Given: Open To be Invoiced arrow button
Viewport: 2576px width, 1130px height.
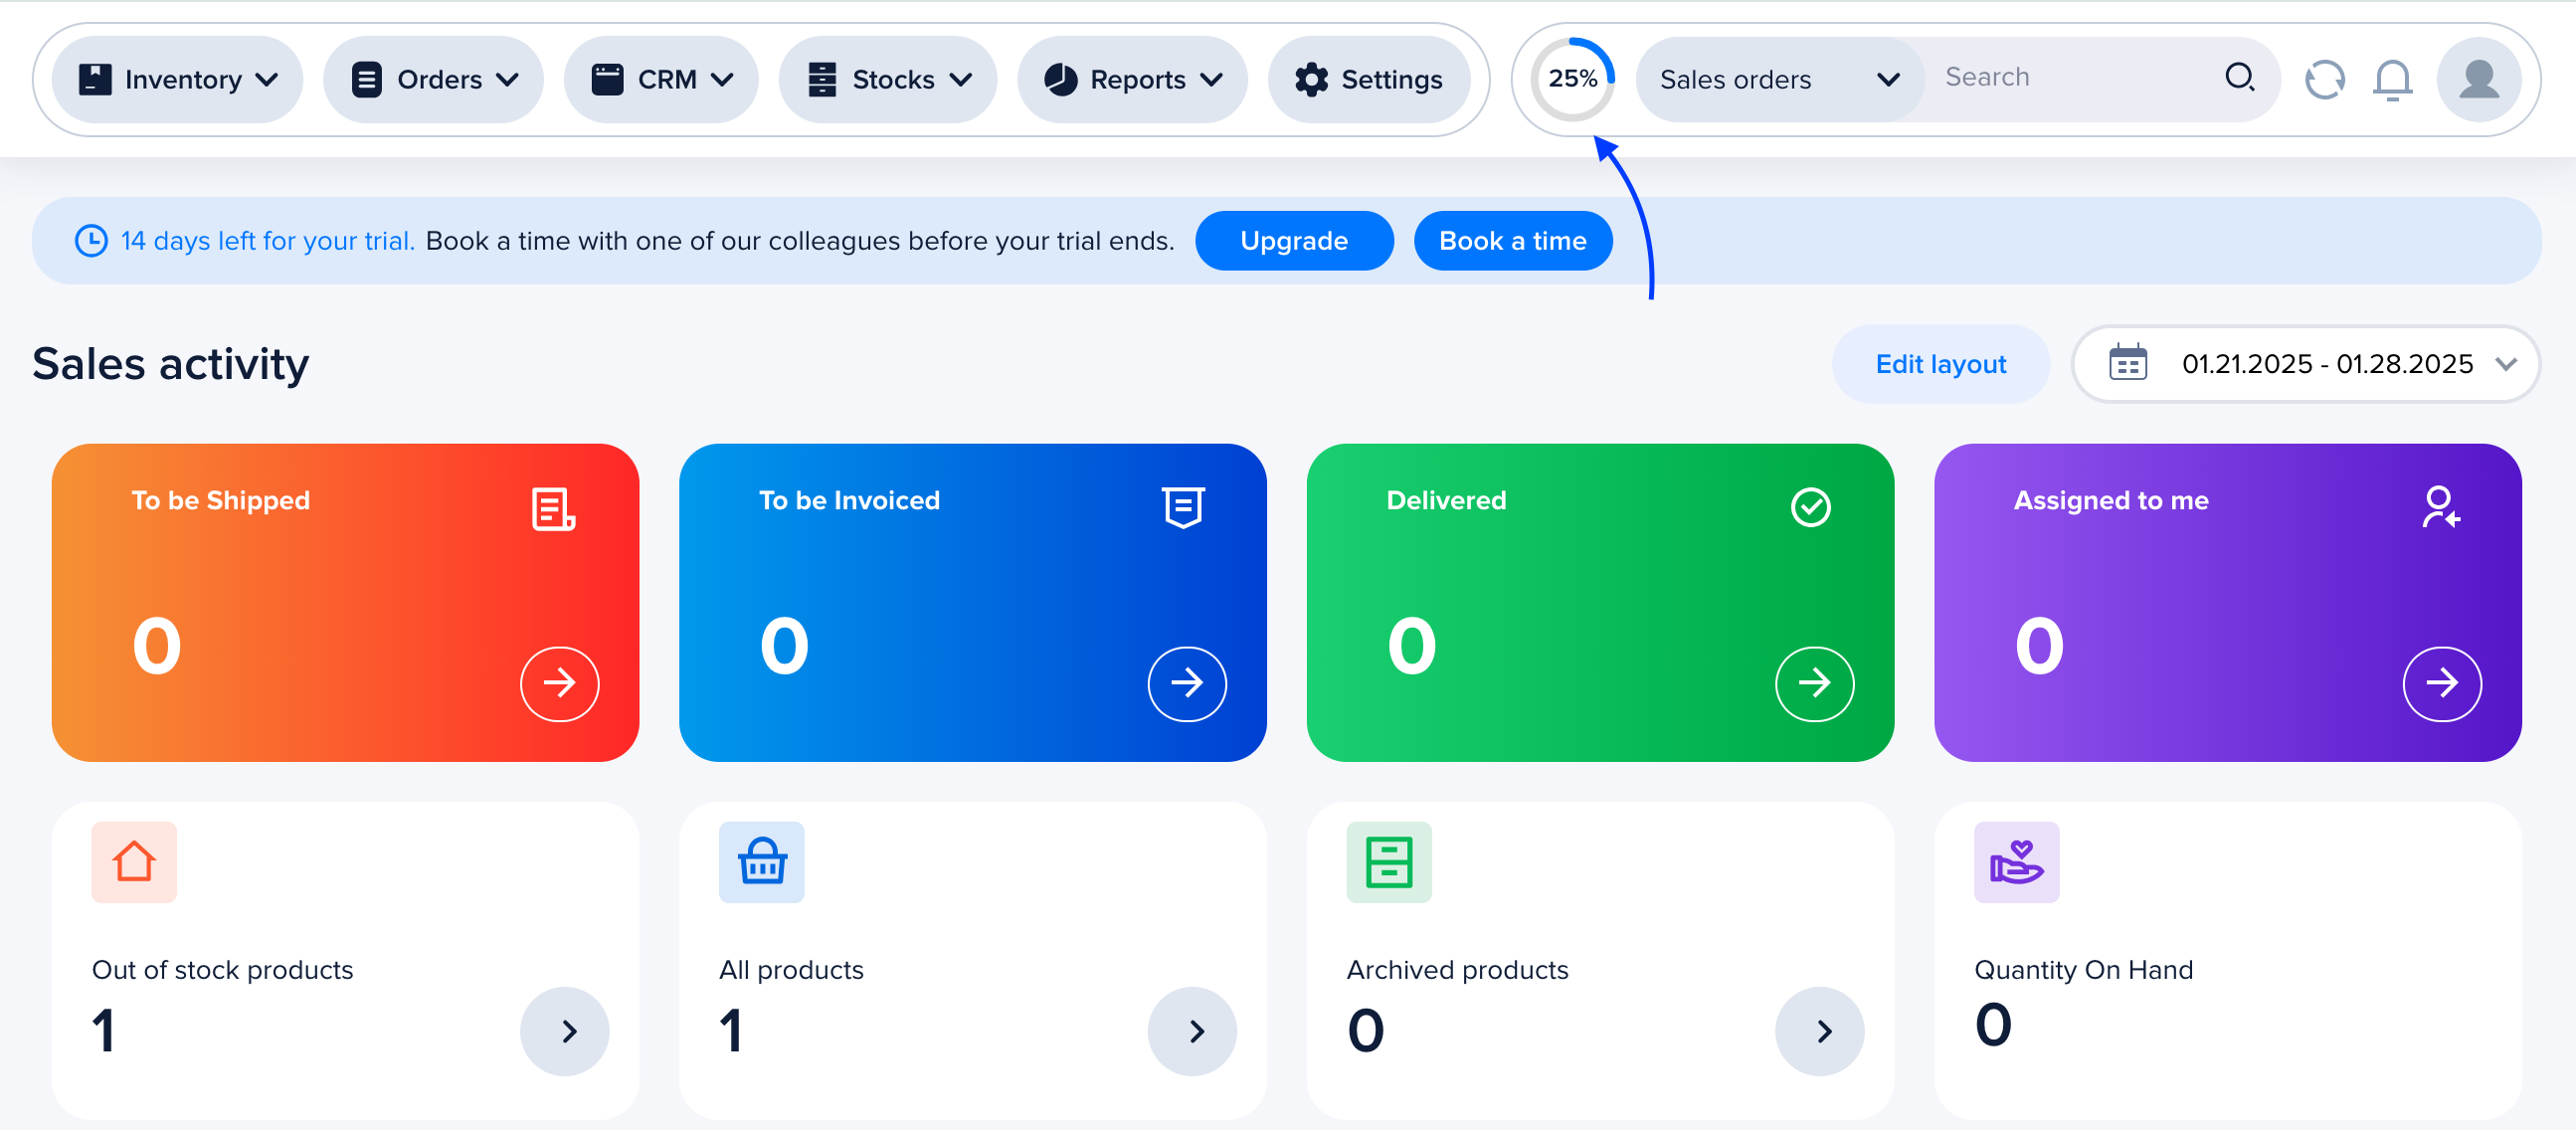Looking at the screenshot, I should 1187,683.
